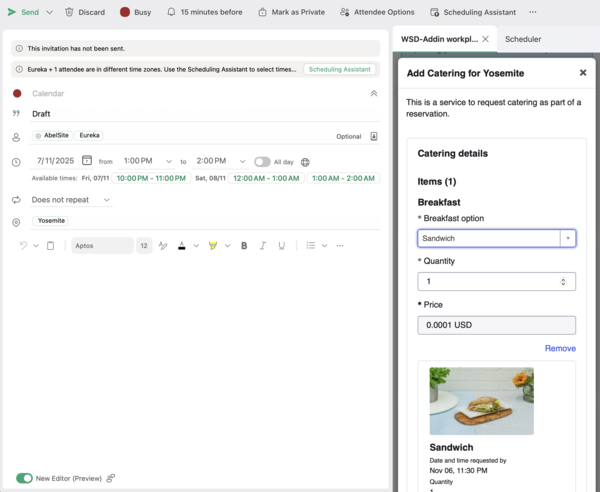Change the 15 minutes before reminder
This screenshot has width=600, height=492.
click(205, 12)
